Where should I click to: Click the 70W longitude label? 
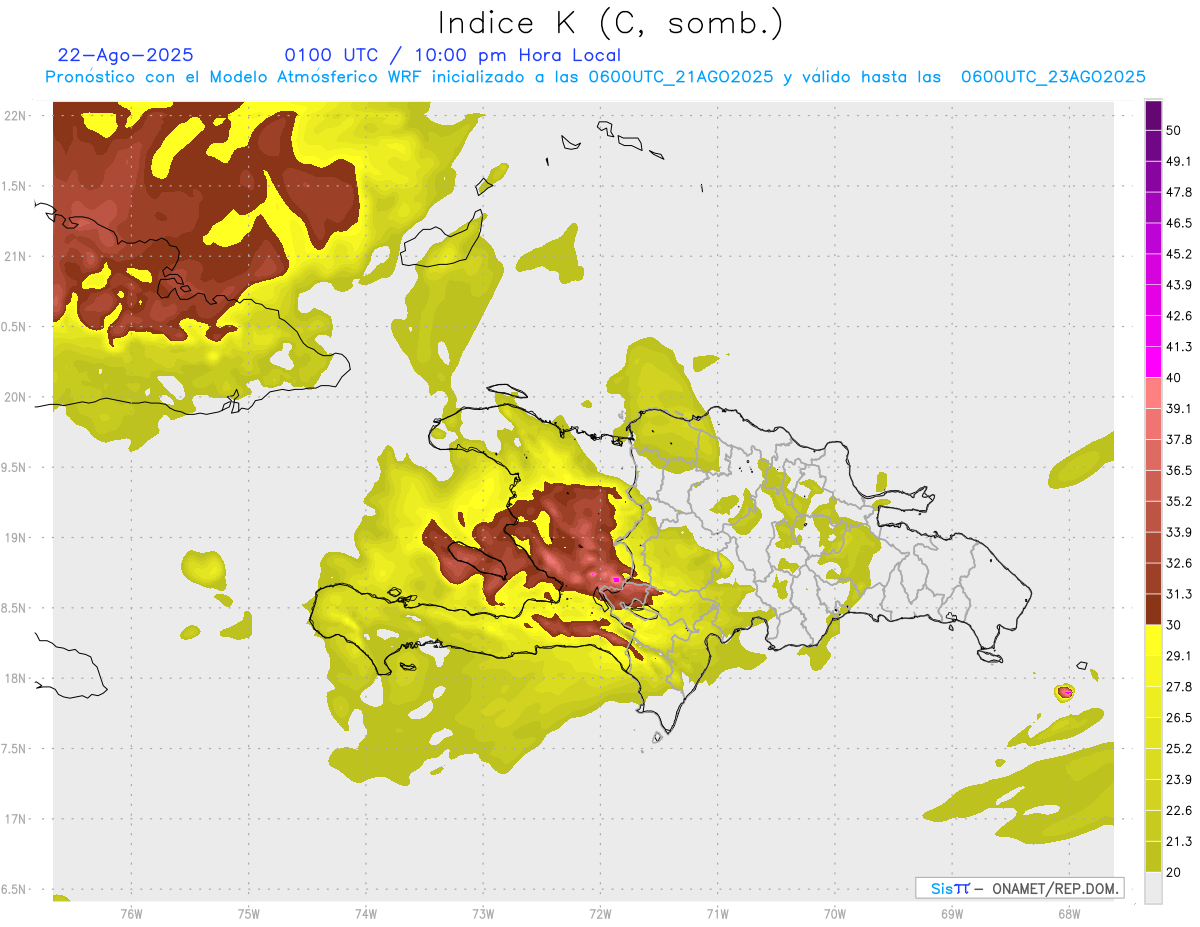pyautogui.click(x=835, y=913)
